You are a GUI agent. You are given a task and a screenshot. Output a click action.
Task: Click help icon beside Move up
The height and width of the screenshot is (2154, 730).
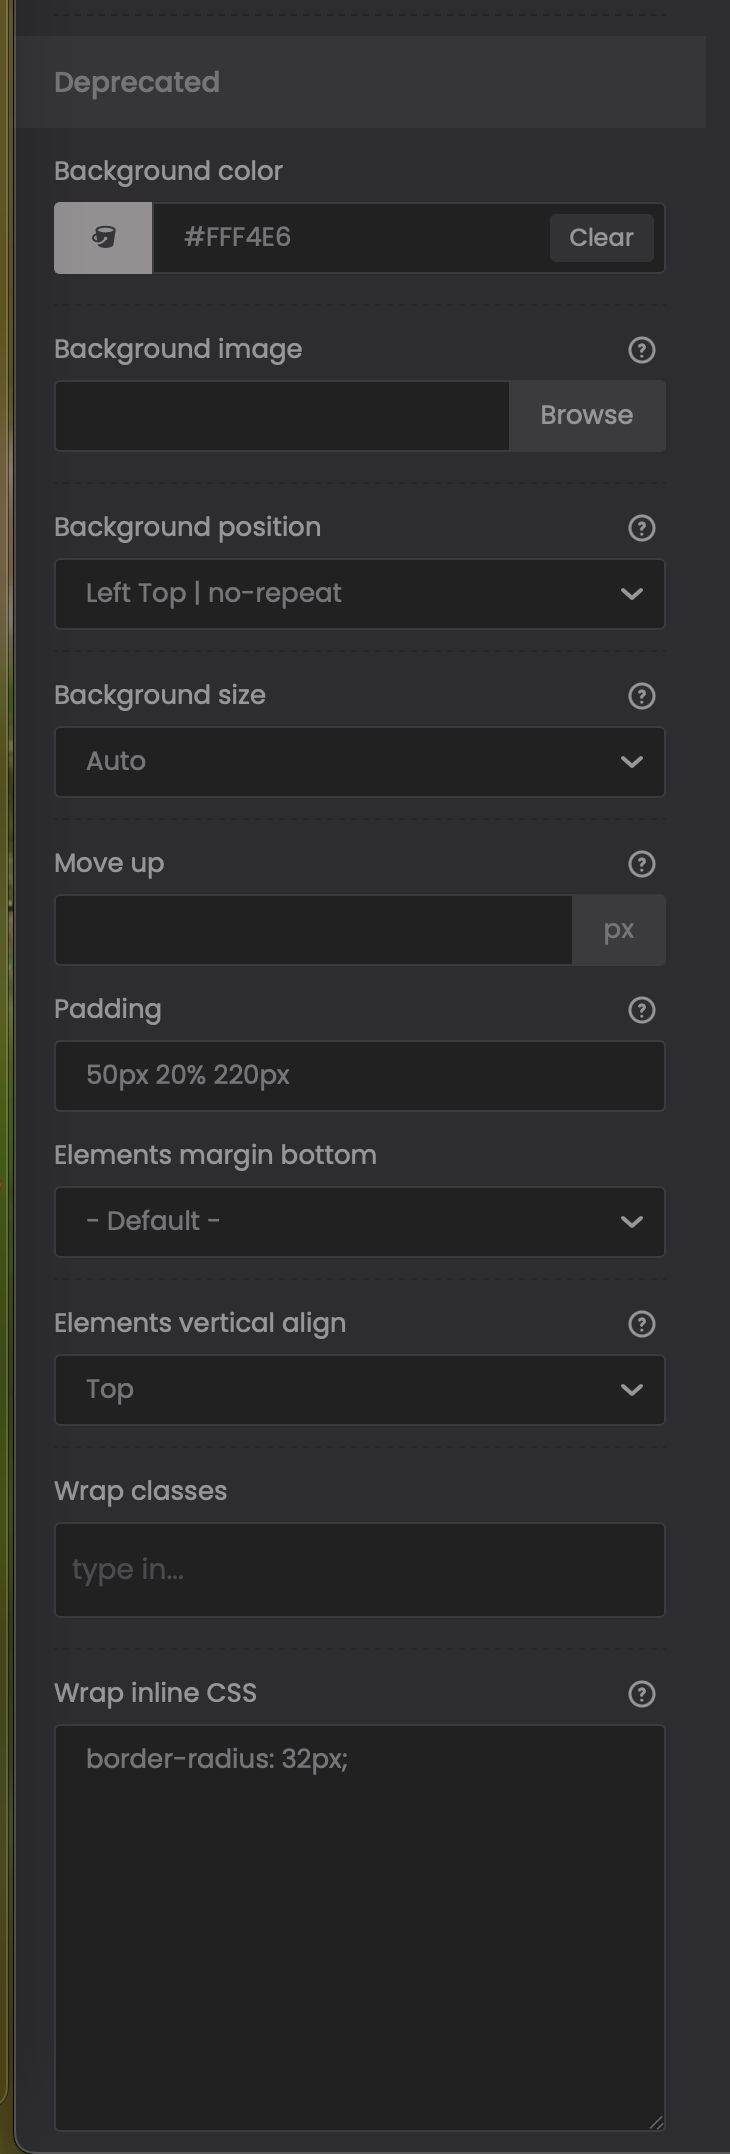(x=642, y=864)
